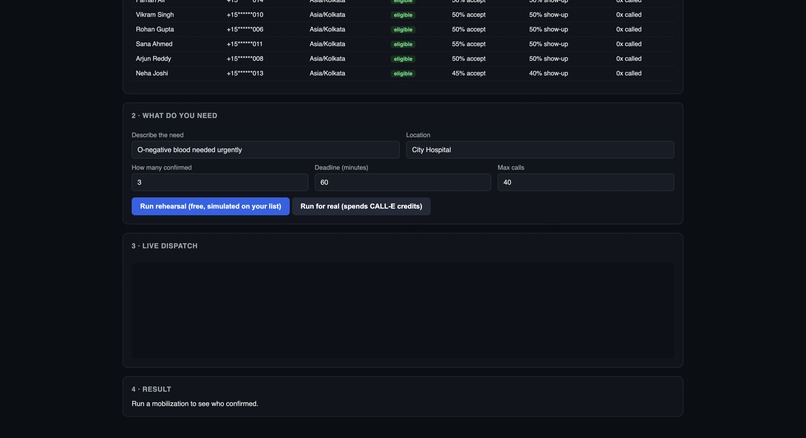
Task: Click the 3 · Live Dispatch heading
Action: click(x=164, y=246)
